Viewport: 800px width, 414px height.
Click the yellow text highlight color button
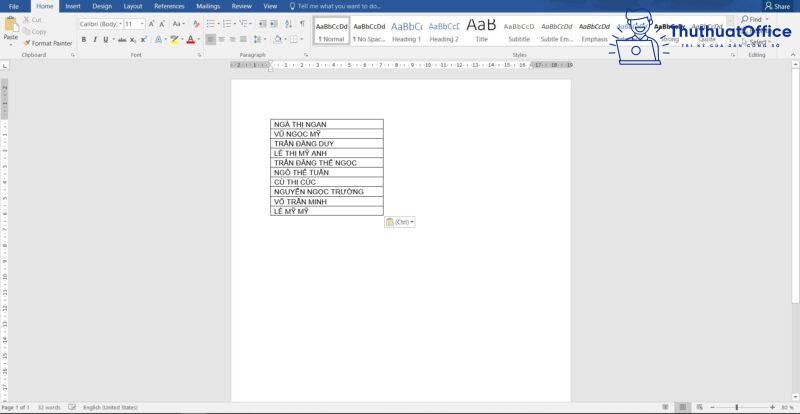(174, 39)
